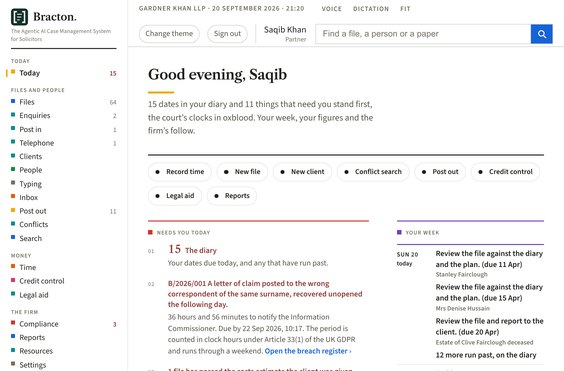Screen dimensions: 564x371
Task: Select Telephone in the sidebar
Action: pos(36,143)
